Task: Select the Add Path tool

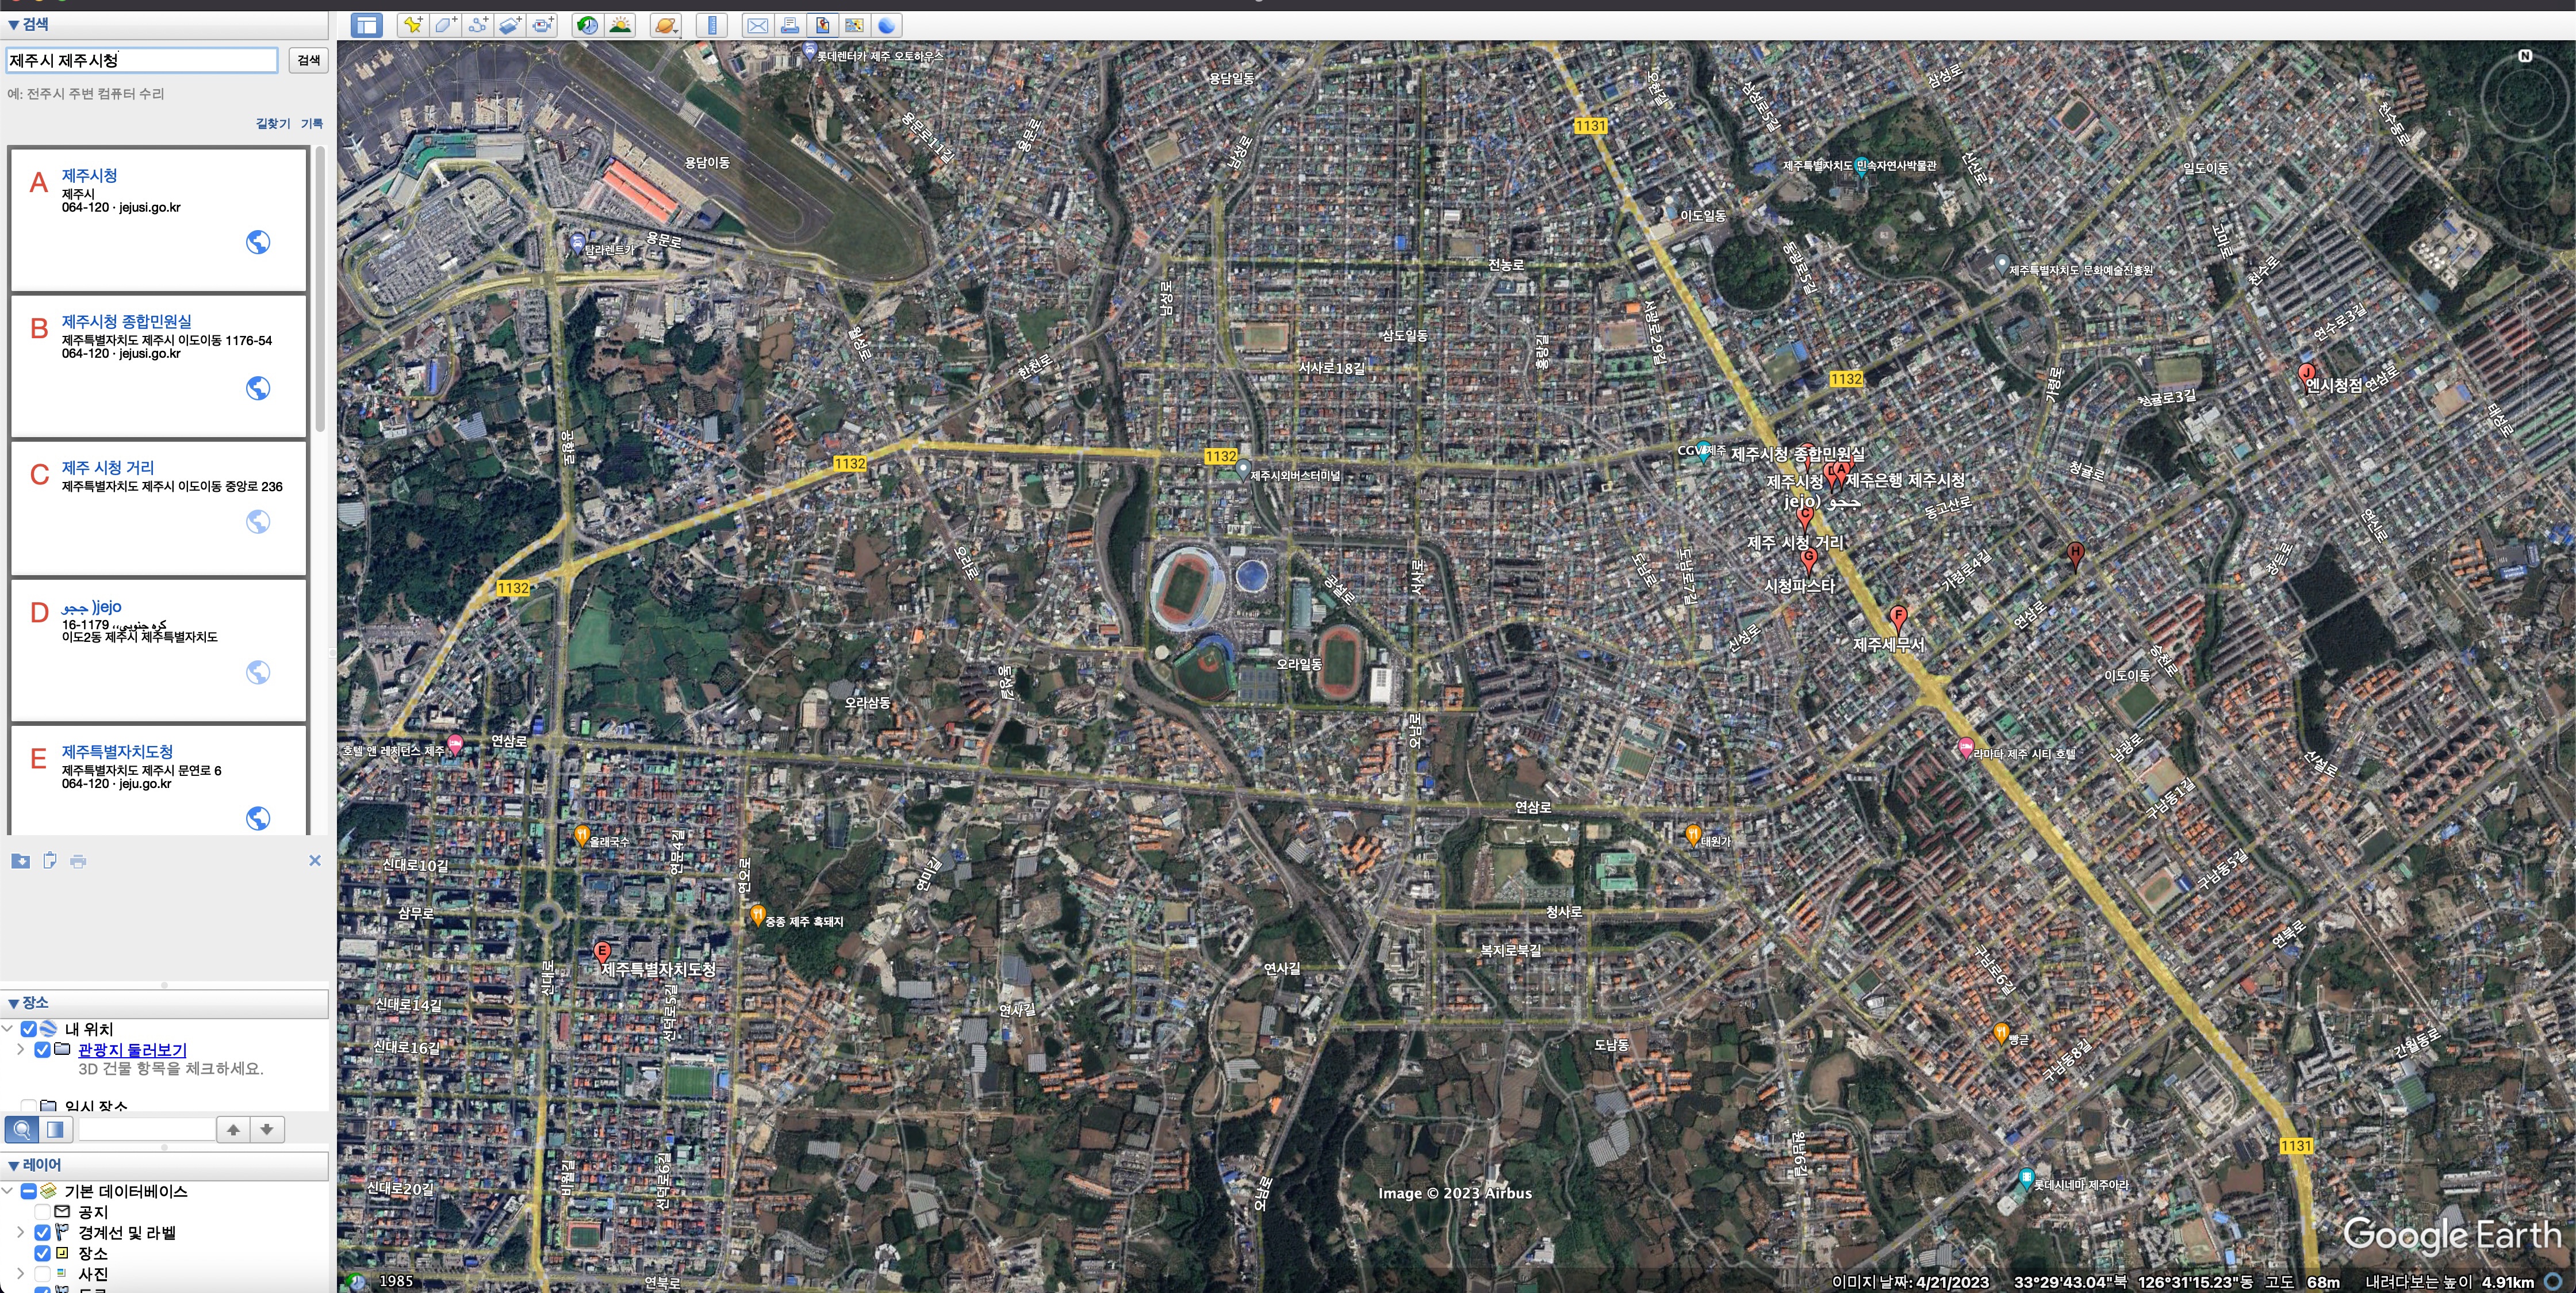Action: tap(478, 25)
